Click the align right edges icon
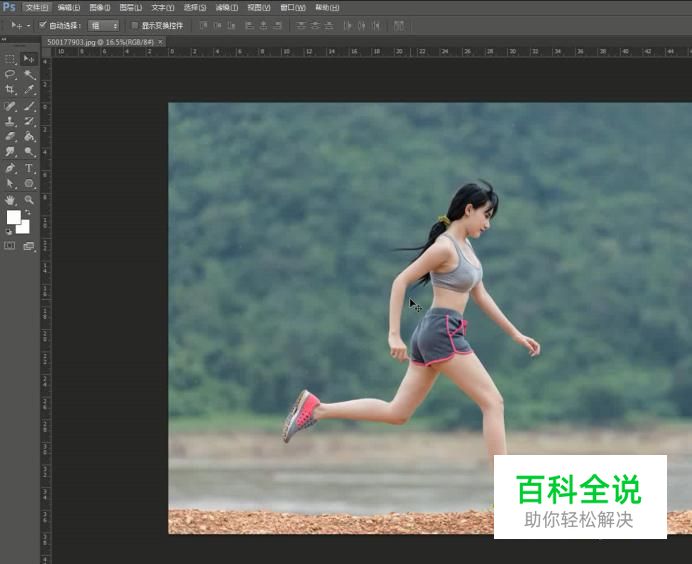692x564 pixels. click(x=278, y=26)
